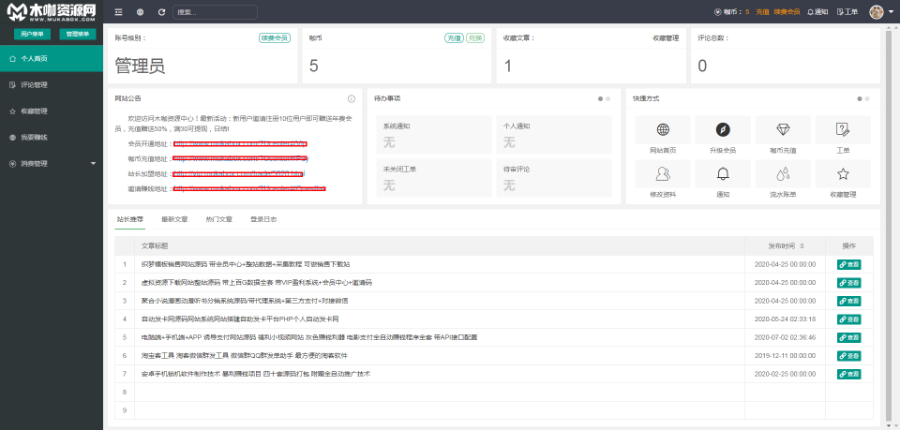
Task: Switch 待办事项 carousel to second dot
Action: click(x=609, y=99)
